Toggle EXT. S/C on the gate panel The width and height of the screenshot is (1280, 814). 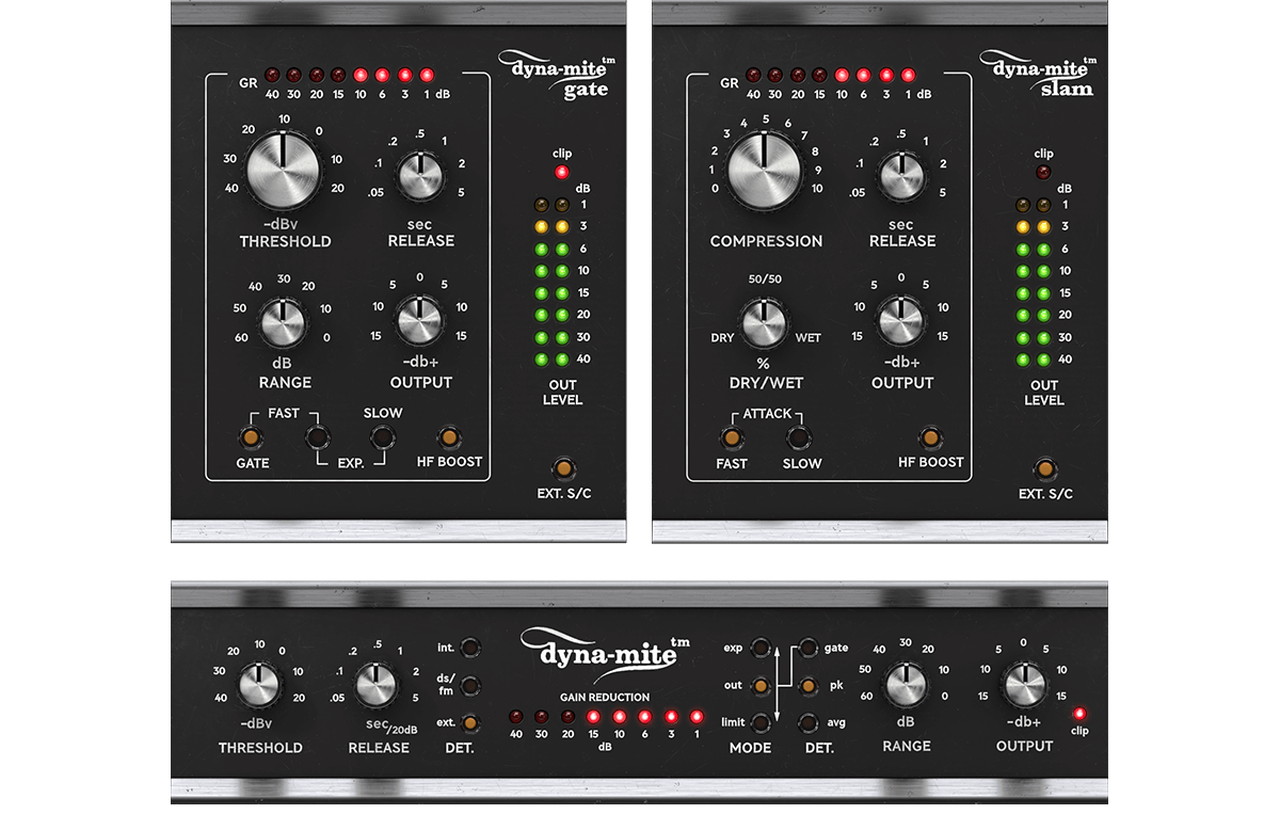coord(564,469)
